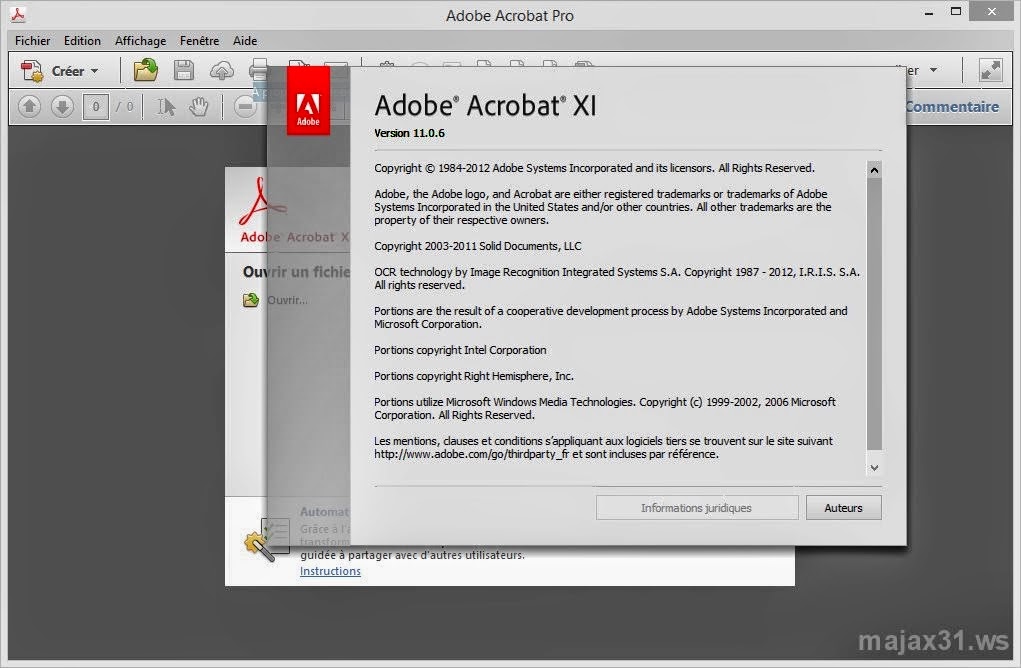Open the Fenêtre menu
This screenshot has height=668, width=1021.
pyautogui.click(x=199, y=40)
